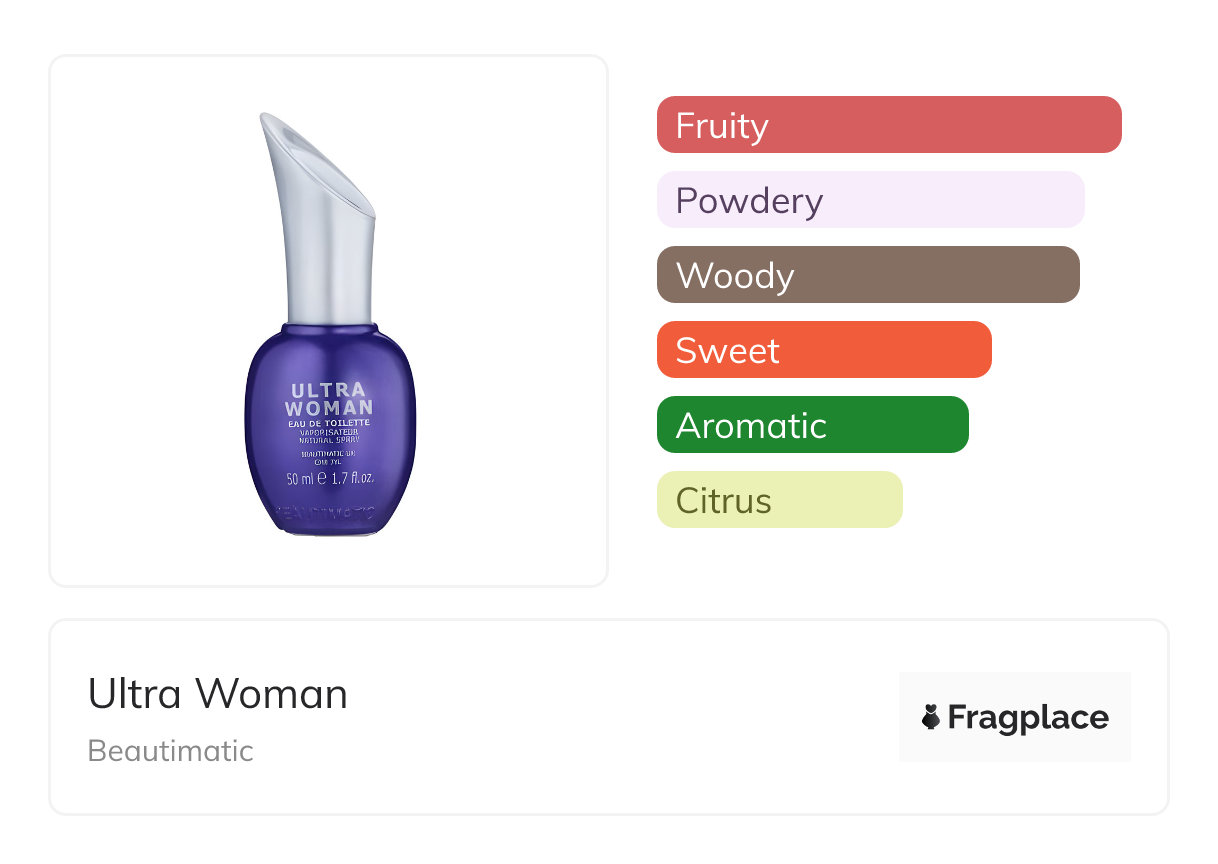1218x864 pixels.
Task: Click the right tip of Fruity bar
Action: tap(1112, 125)
